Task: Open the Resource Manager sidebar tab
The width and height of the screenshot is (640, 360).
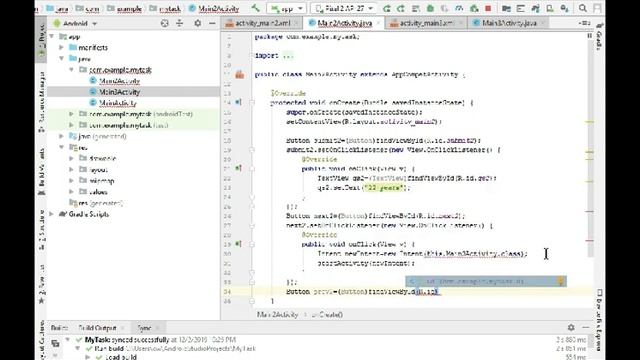Action: [41, 102]
